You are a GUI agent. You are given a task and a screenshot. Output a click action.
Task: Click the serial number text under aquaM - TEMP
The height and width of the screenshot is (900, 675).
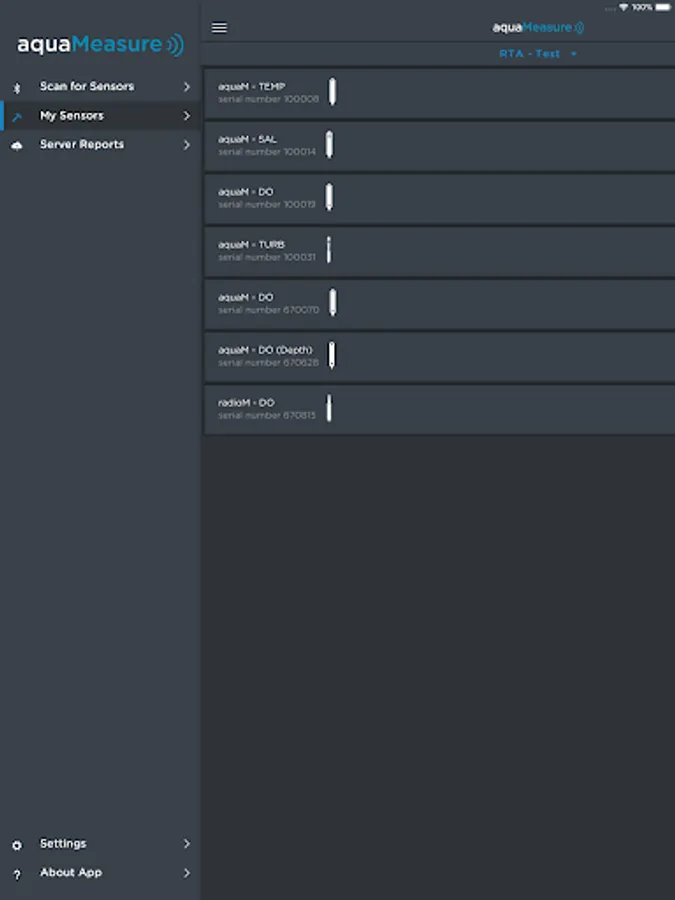click(x=268, y=99)
